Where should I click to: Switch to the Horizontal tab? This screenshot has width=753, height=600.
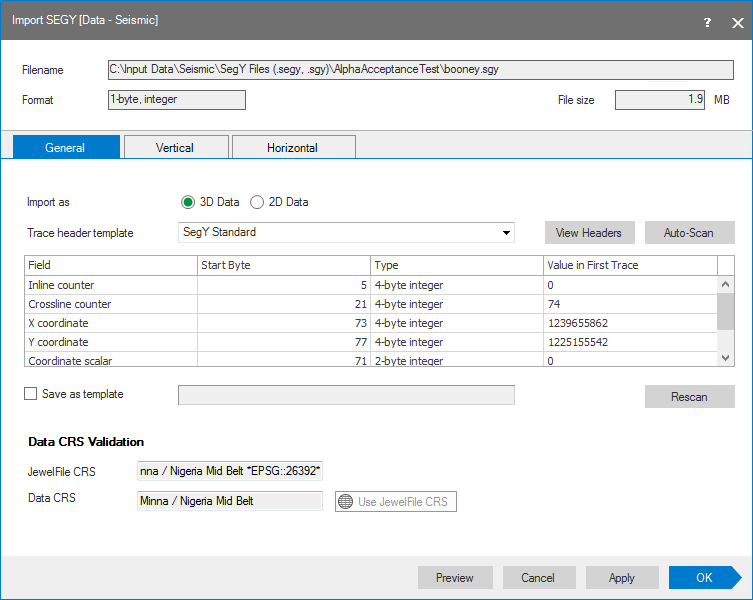pos(292,147)
